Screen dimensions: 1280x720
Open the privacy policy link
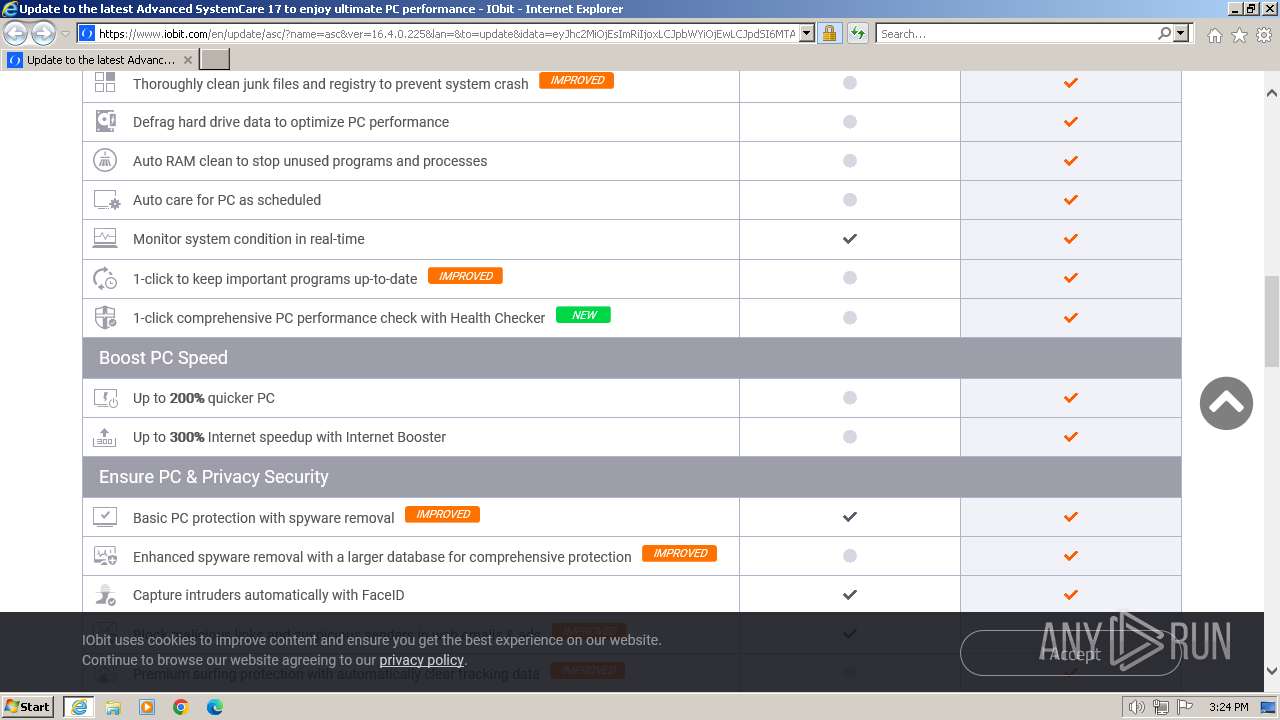(x=421, y=660)
